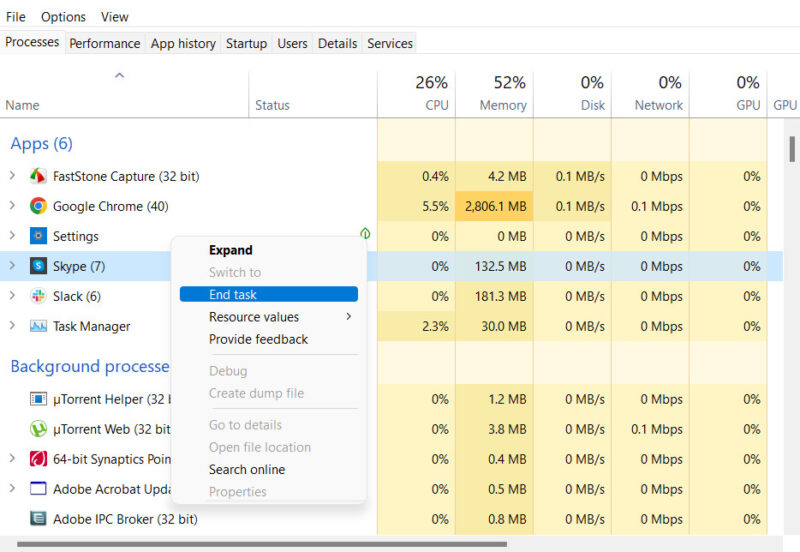Select the Processes tab

32,42
